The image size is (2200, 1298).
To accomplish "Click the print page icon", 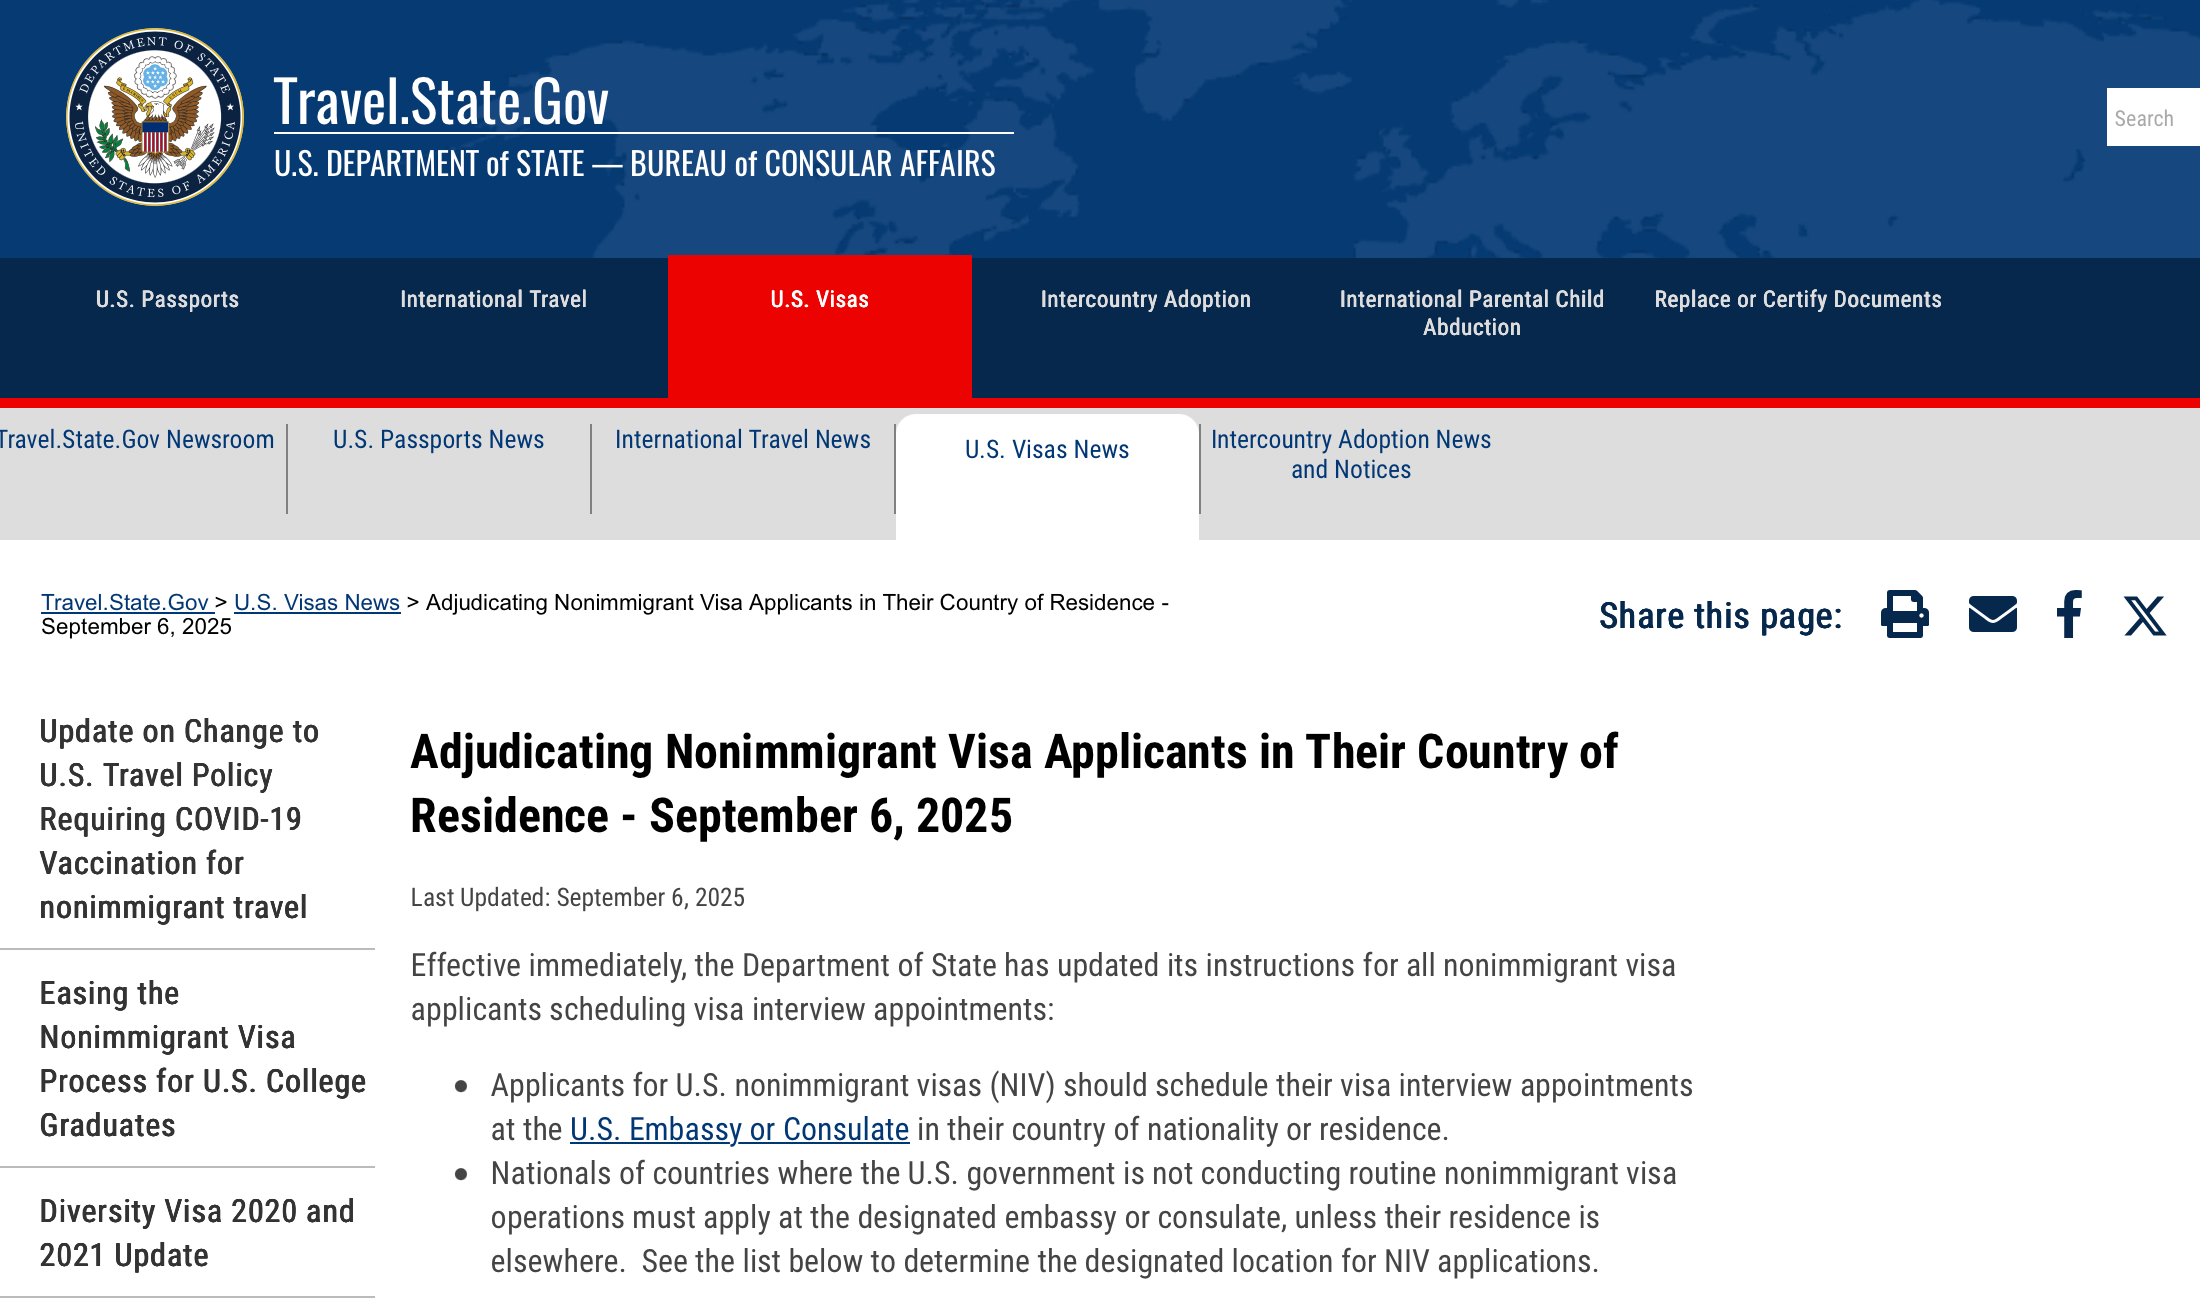I will click(1904, 615).
